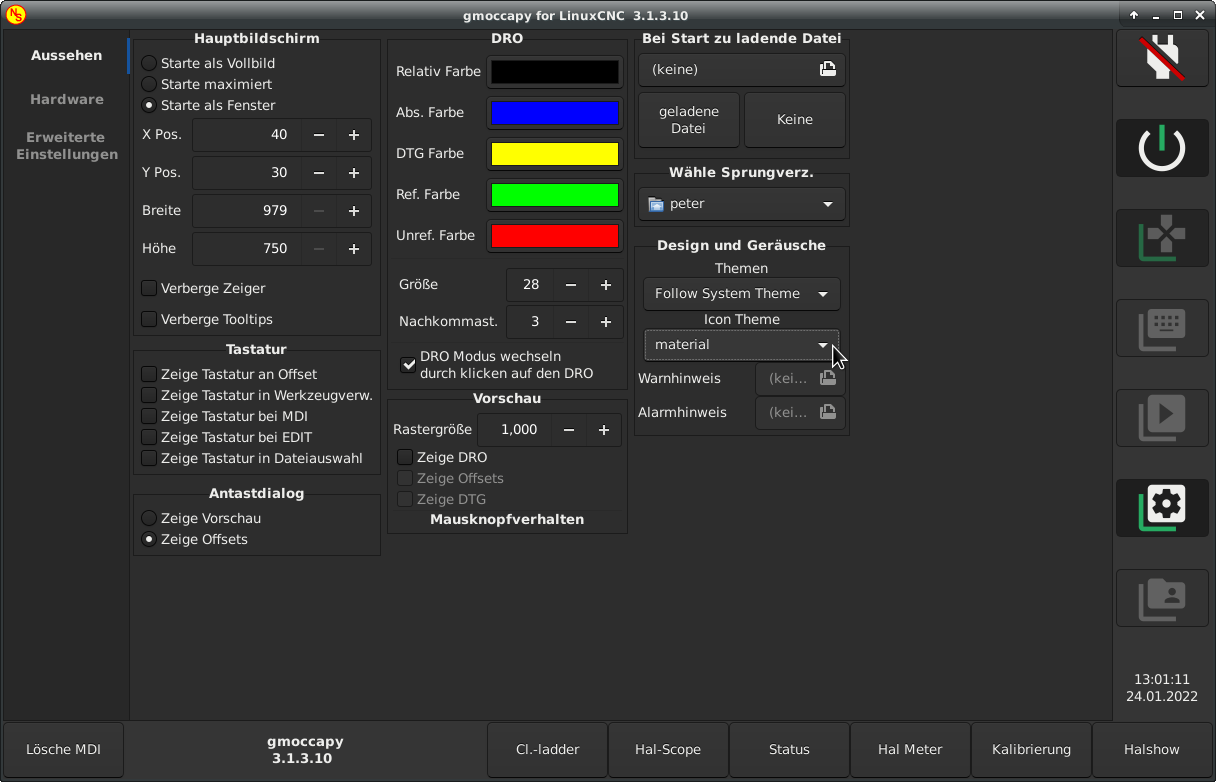Screen dimensions: 1216x782
Task: Open the user tabs folder-person icon
Action: [x=1162, y=597]
